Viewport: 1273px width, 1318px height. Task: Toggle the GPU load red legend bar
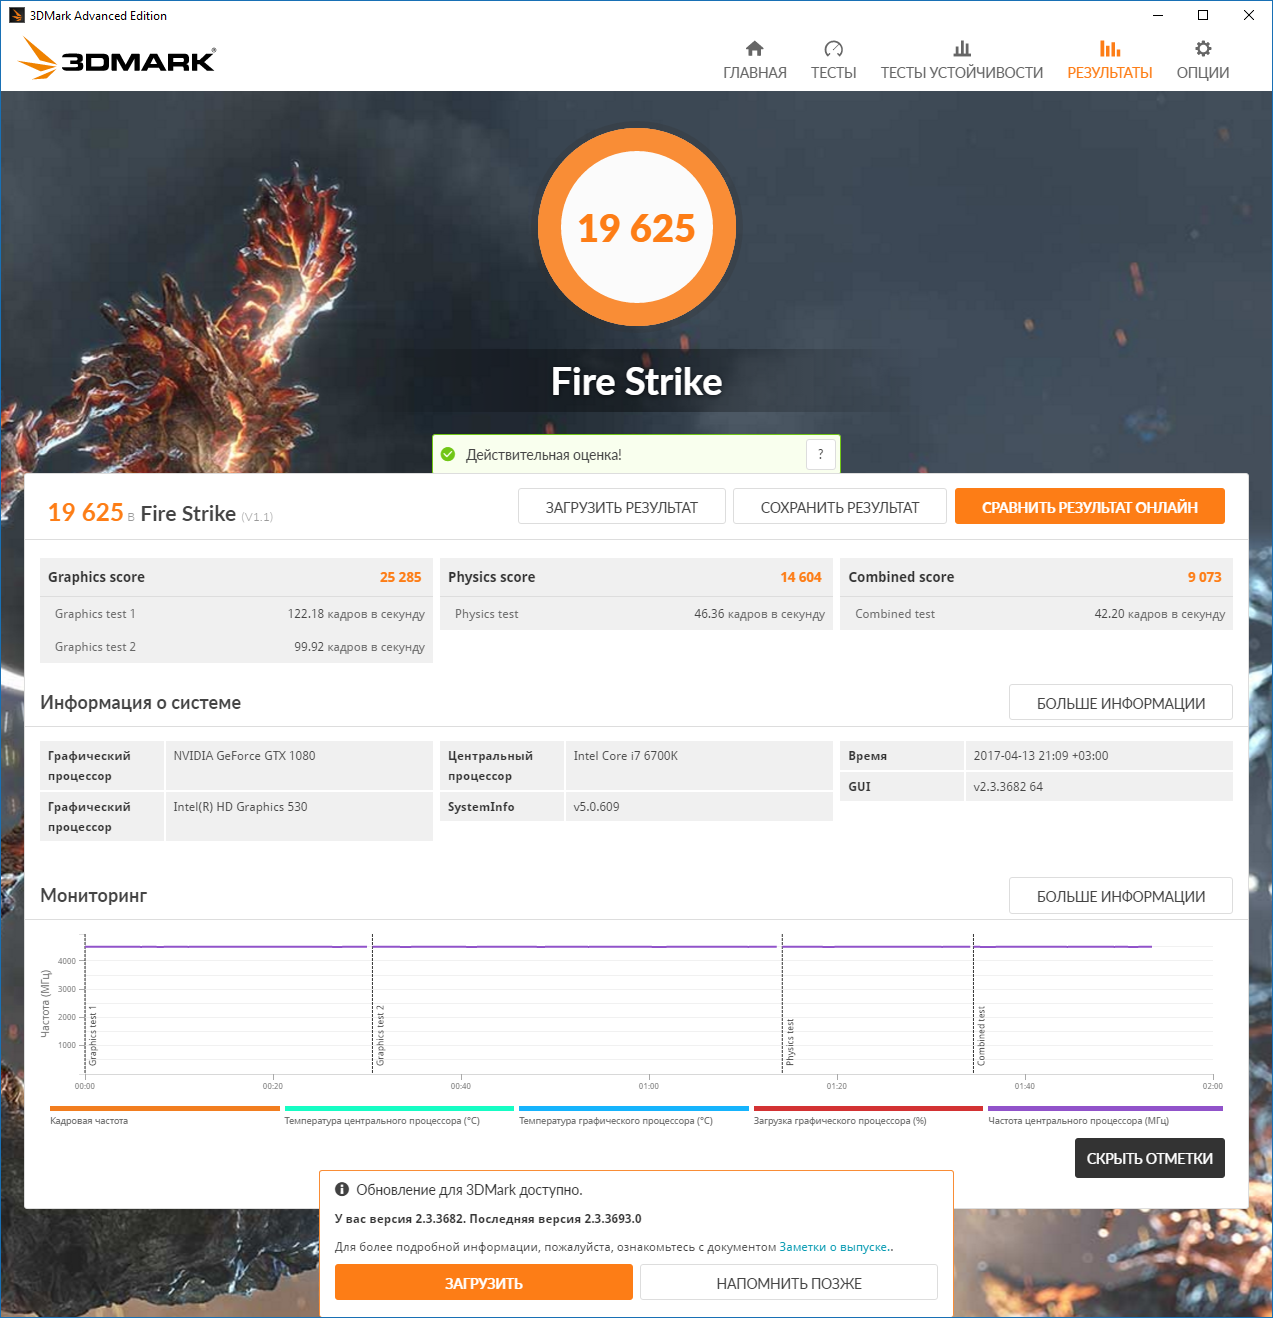click(868, 1108)
